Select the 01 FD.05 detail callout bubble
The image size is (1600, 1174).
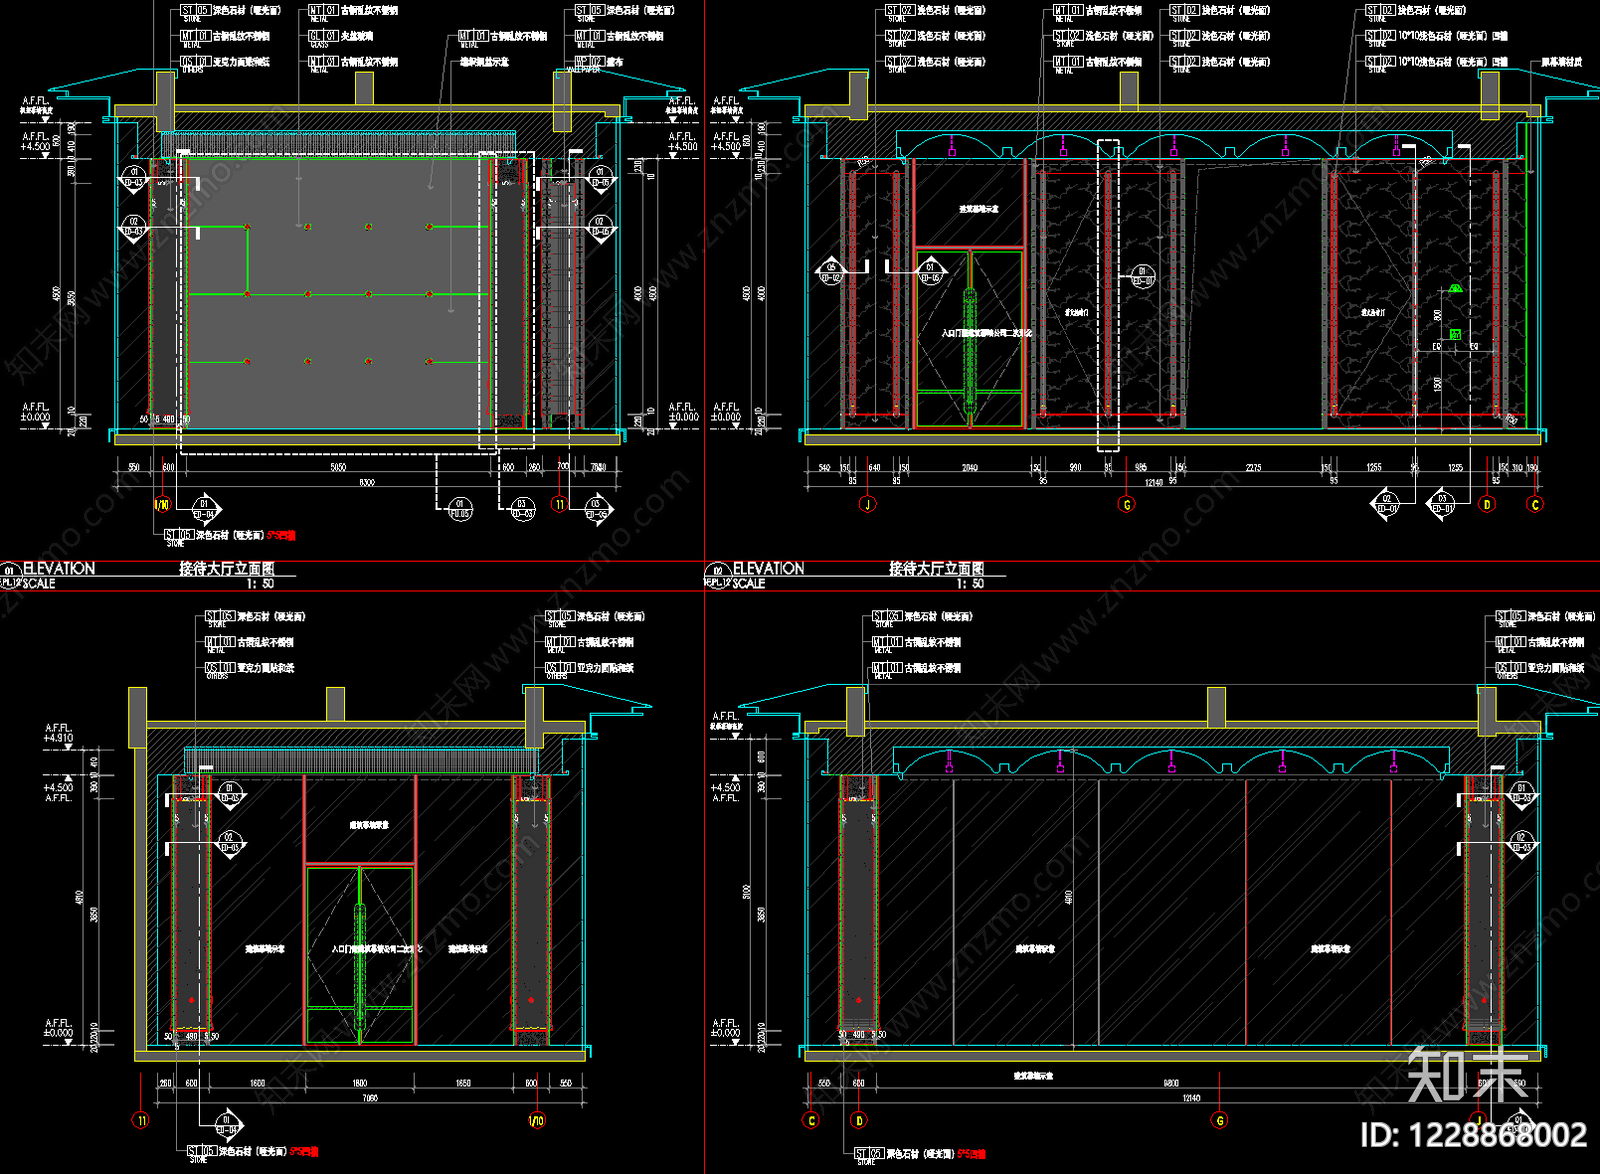pyautogui.click(x=460, y=509)
